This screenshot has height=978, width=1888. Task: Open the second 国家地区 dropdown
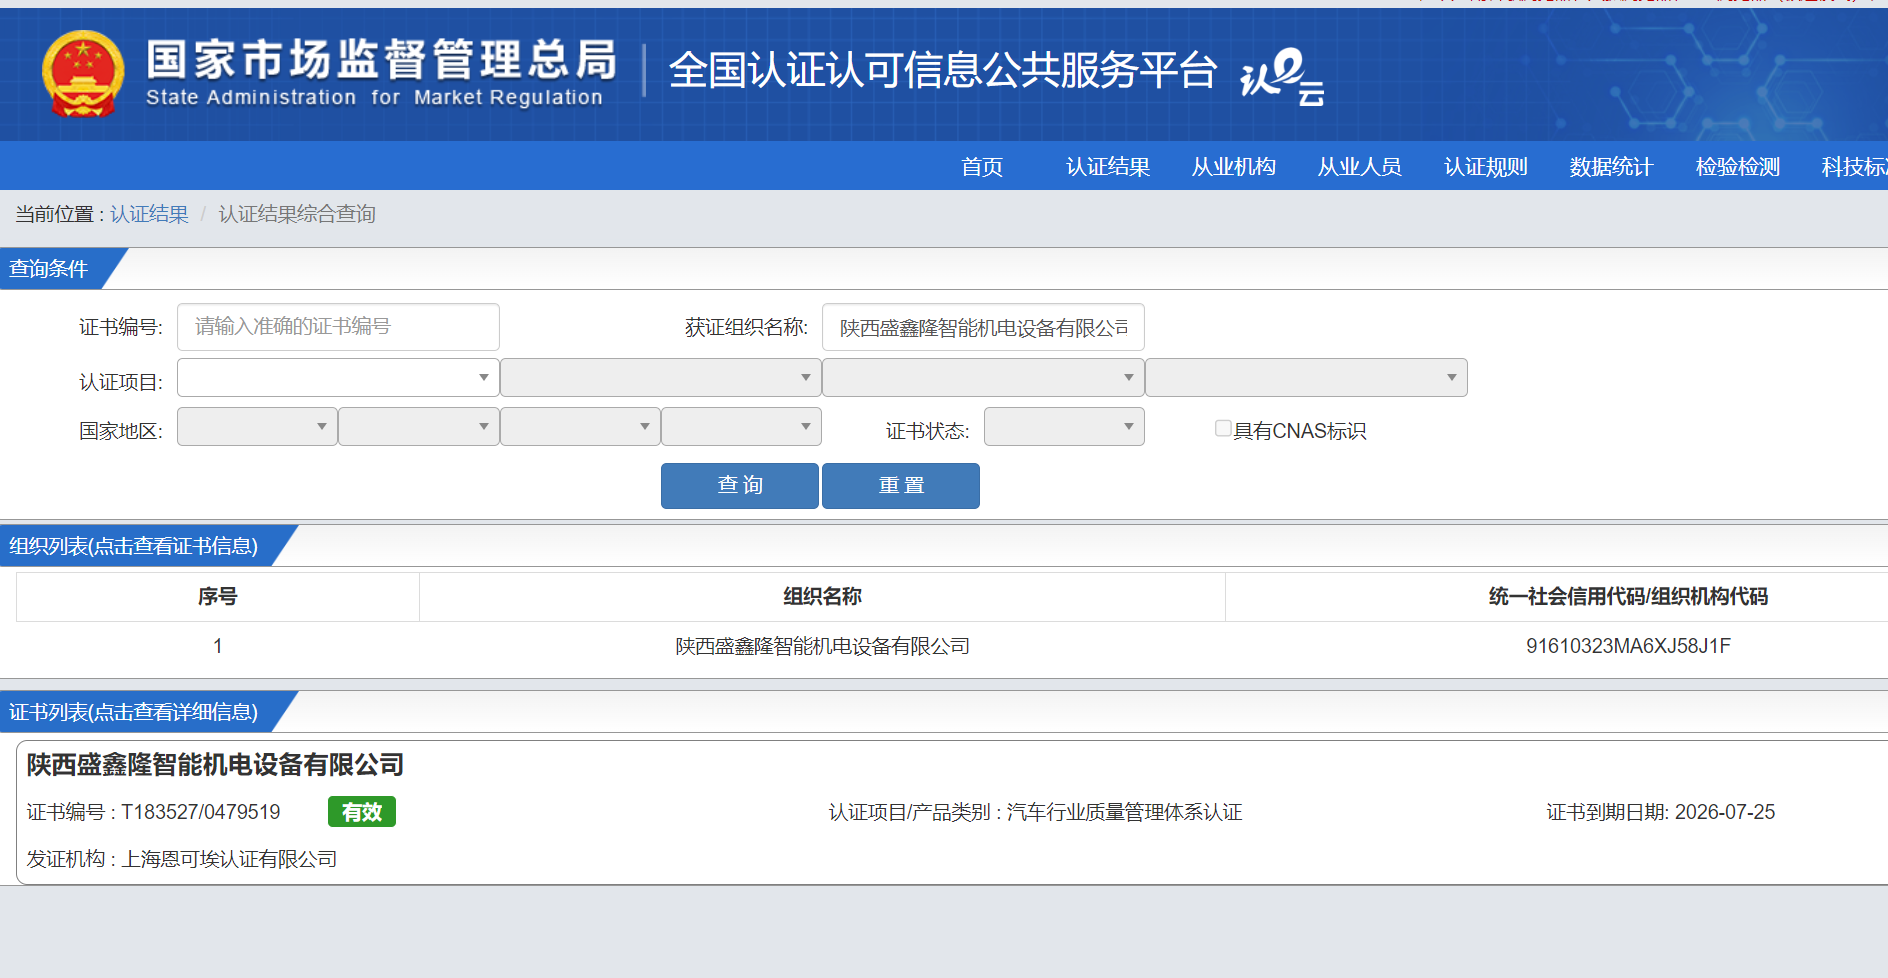tap(419, 427)
